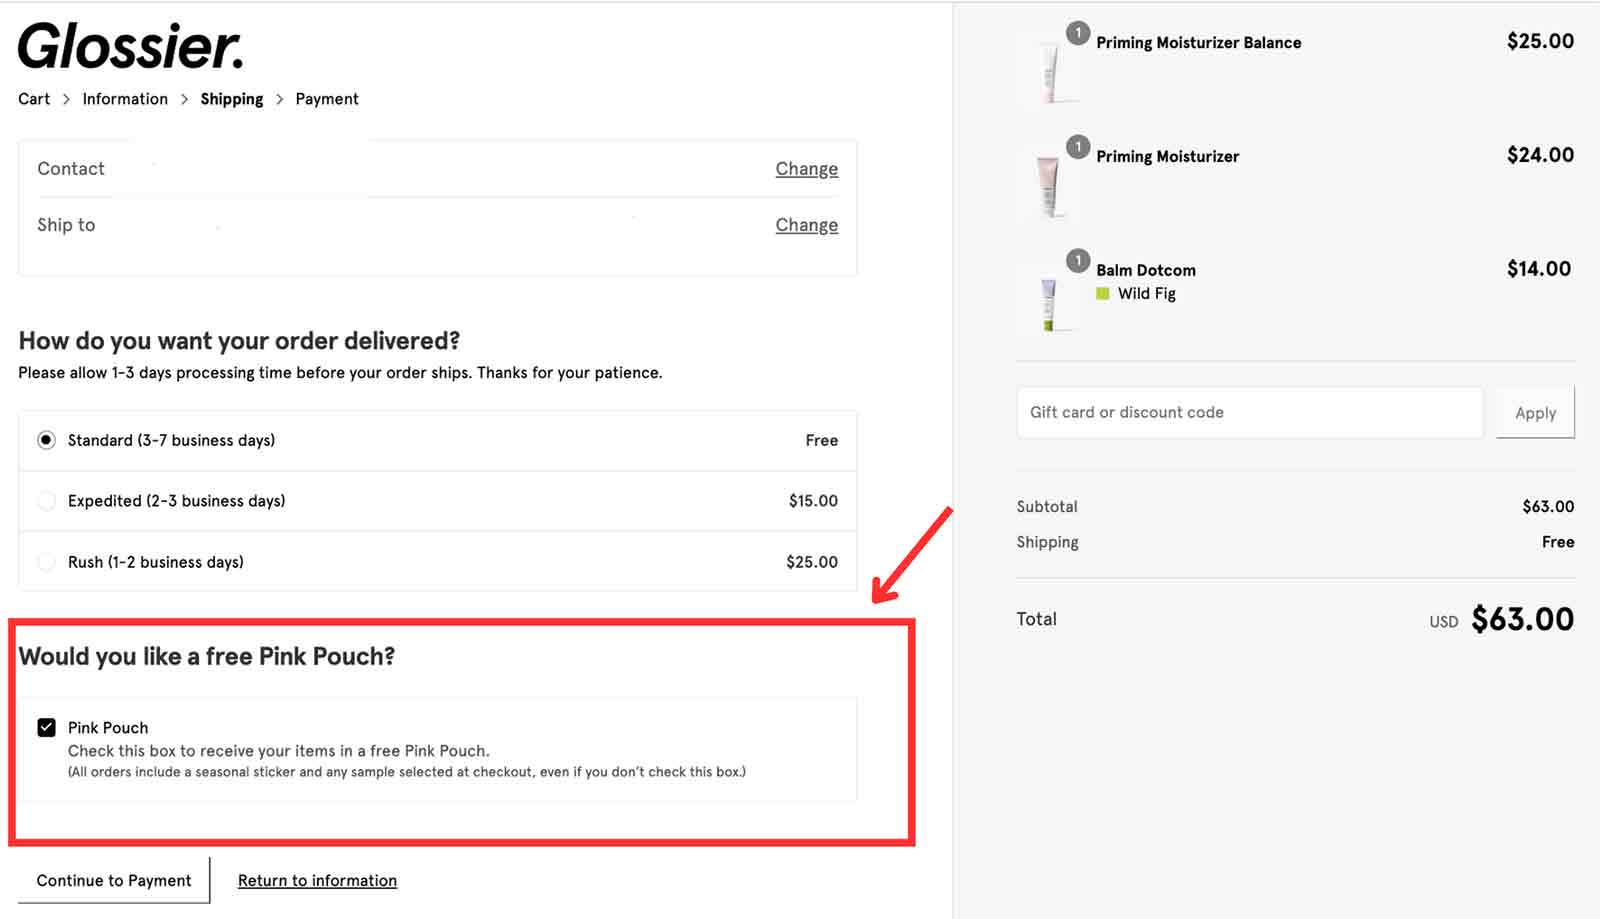Click the Balm Dotcom product name

pos(1146,270)
